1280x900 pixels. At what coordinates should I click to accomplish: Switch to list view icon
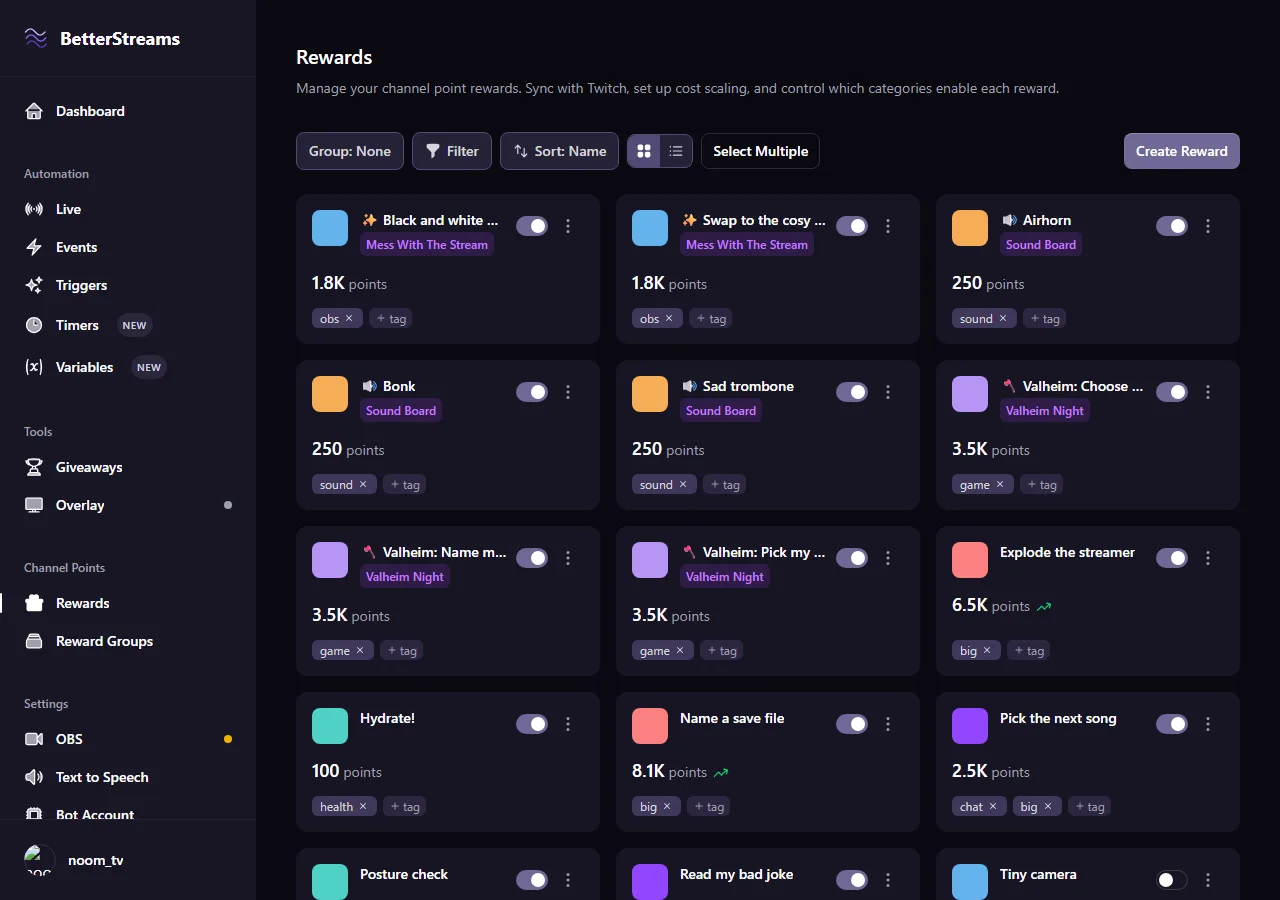(x=676, y=151)
